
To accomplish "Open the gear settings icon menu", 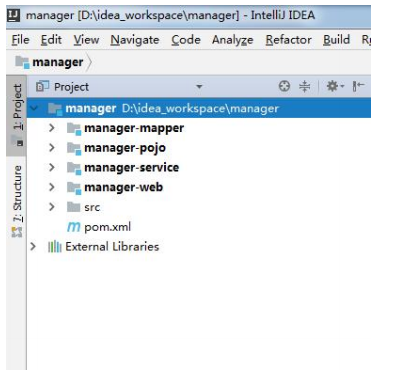I will pos(335,86).
